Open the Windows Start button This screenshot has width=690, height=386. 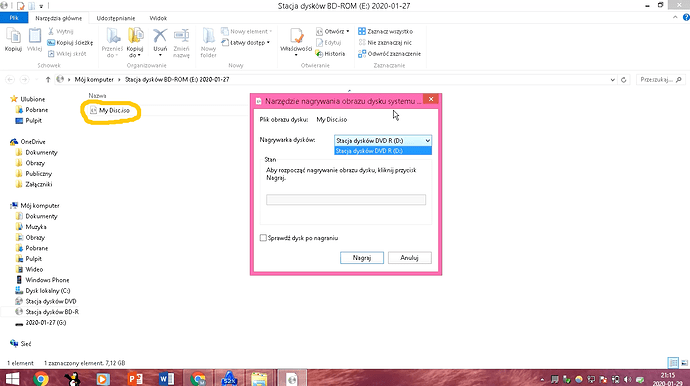[x=12, y=379]
